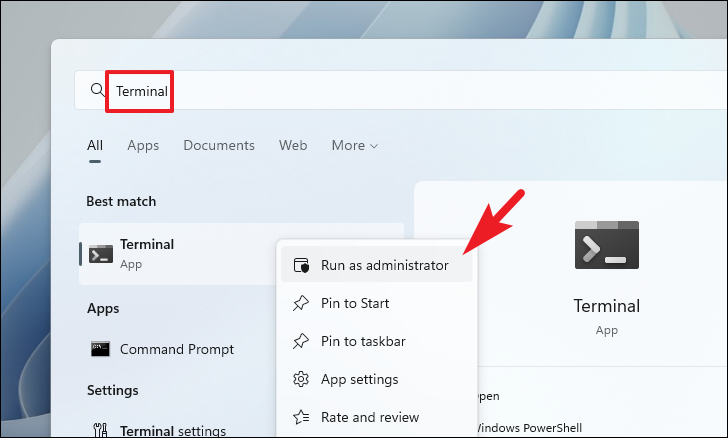This screenshot has height=438, width=728.
Task: Click the Apps section heading
Action: coord(103,309)
